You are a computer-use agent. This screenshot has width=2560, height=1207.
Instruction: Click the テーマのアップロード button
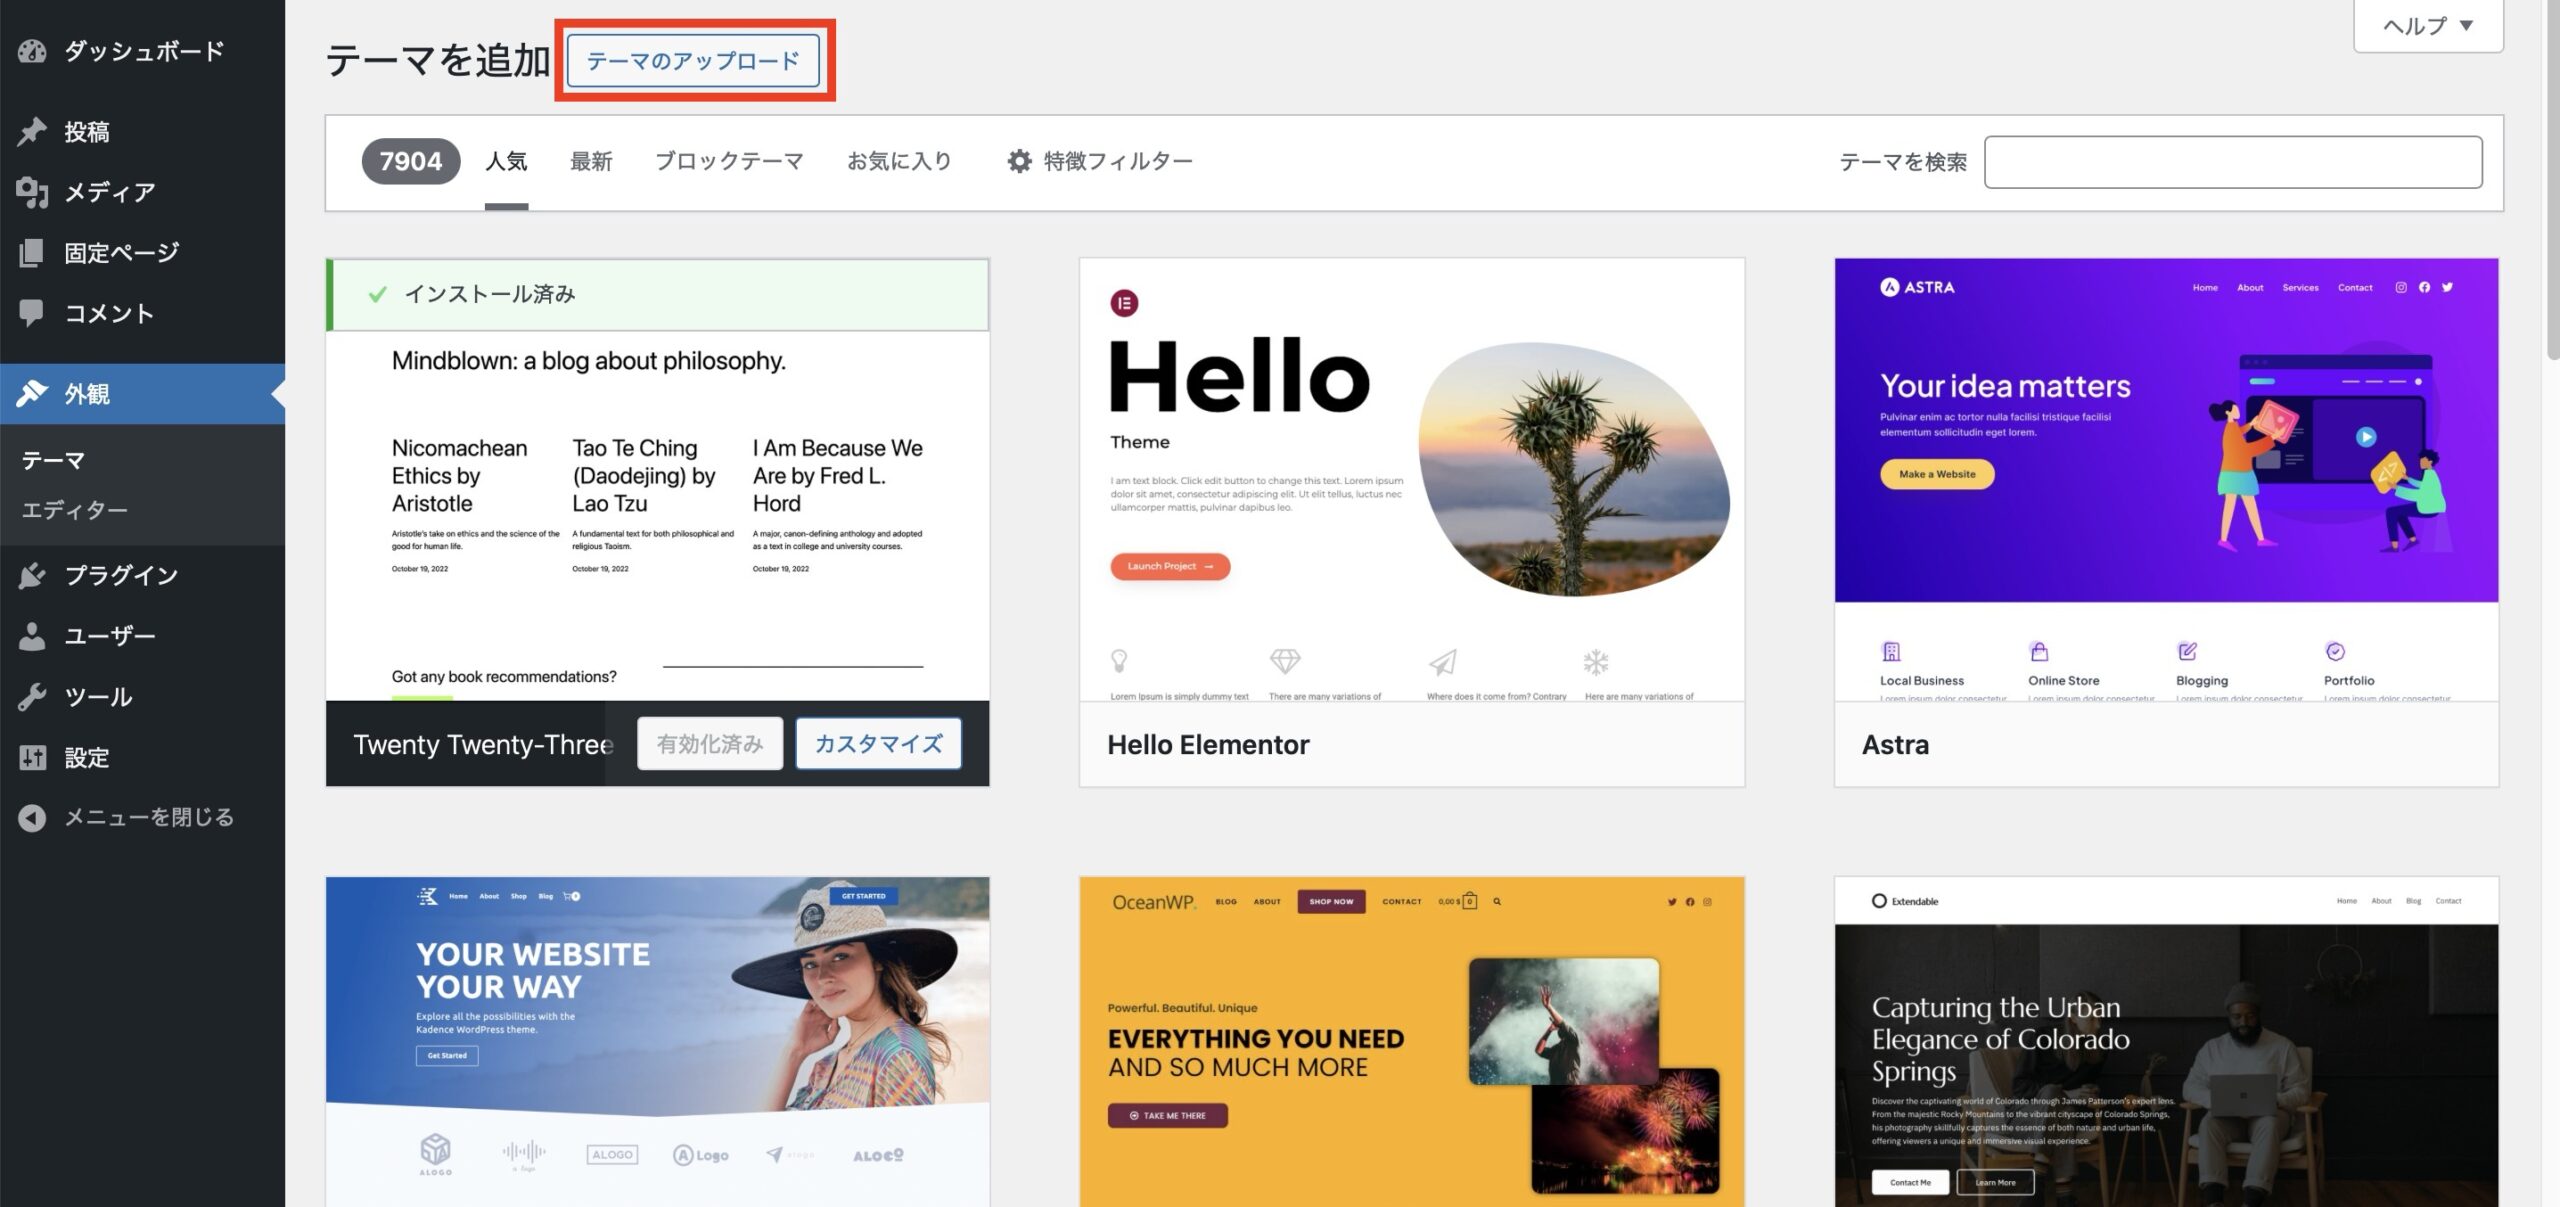pyautogui.click(x=693, y=60)
